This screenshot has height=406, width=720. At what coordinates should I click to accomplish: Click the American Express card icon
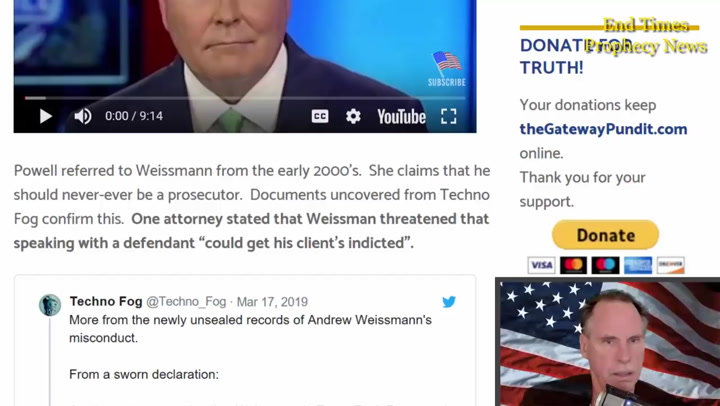[x=638, y=265]
